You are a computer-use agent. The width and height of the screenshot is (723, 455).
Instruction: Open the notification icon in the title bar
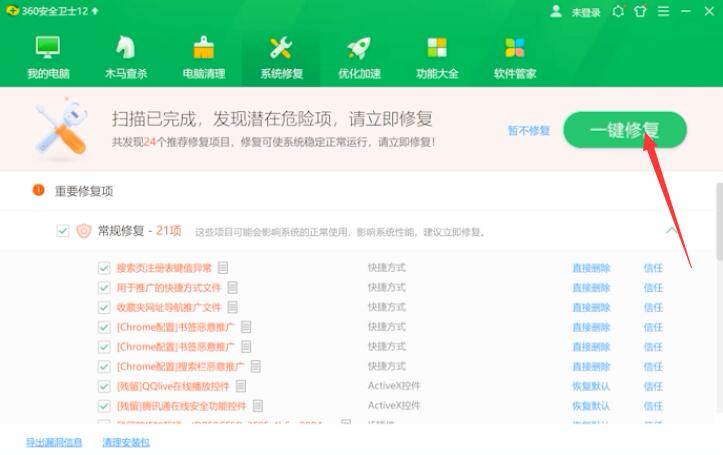tap(618, 11)
